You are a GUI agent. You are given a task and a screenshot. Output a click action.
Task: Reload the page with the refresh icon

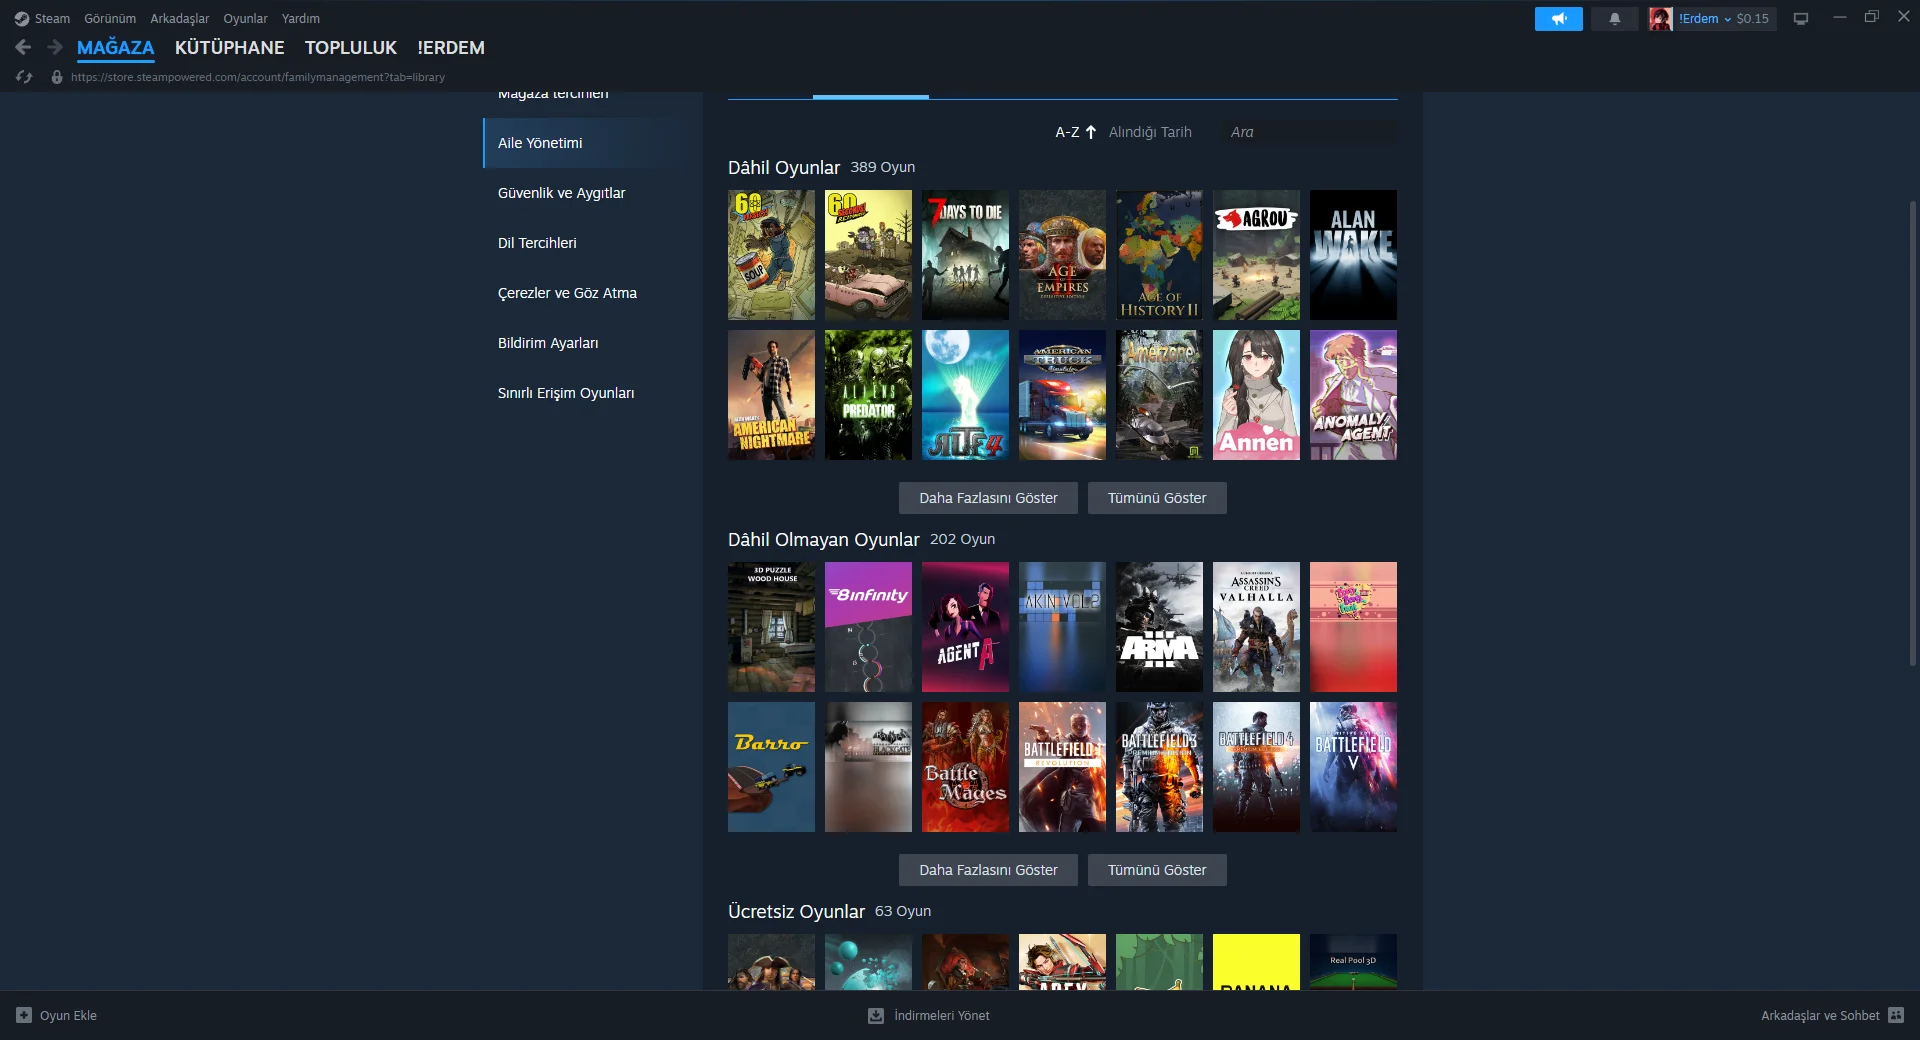click(x=24, y=77)
